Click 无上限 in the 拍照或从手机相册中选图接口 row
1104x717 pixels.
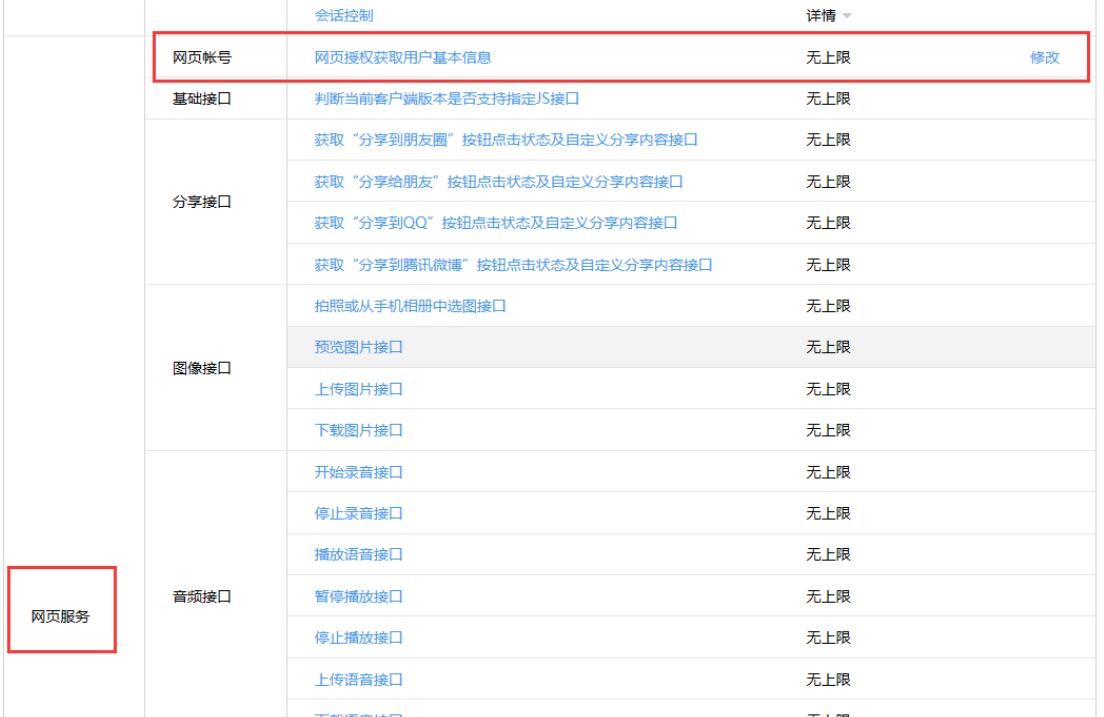828,306
